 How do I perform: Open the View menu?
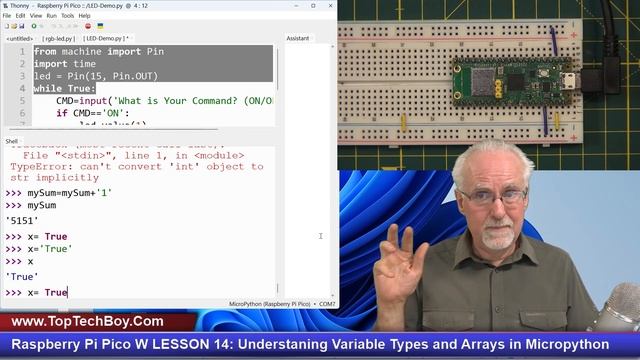point(36,16)
